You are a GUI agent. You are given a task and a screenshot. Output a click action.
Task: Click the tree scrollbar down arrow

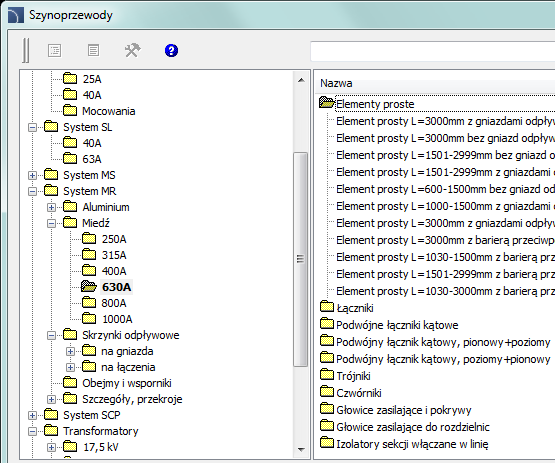[x=301, y=450]
